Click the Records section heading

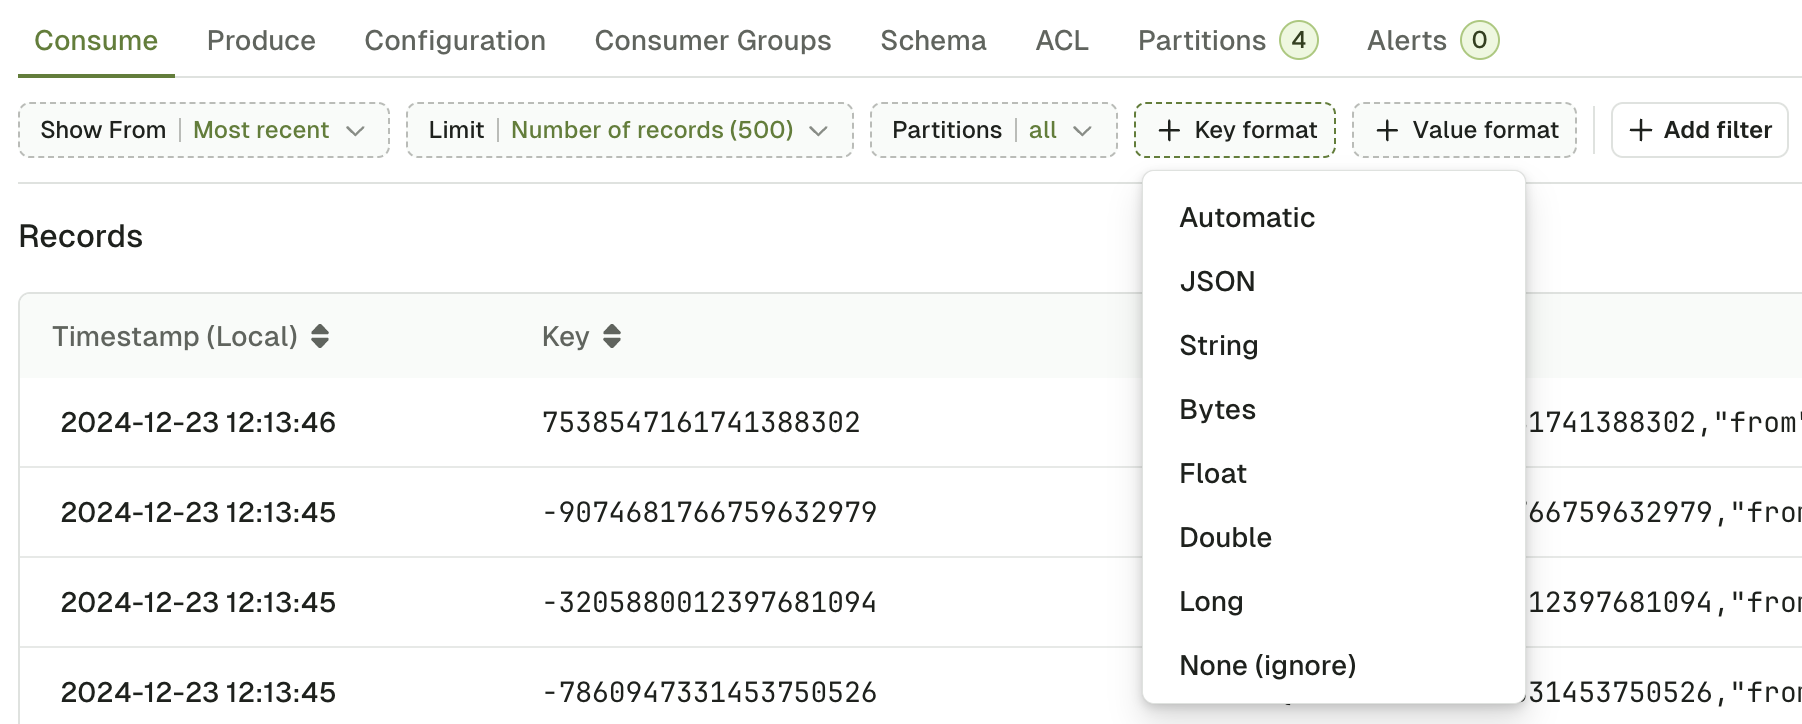tap(81, 236)
